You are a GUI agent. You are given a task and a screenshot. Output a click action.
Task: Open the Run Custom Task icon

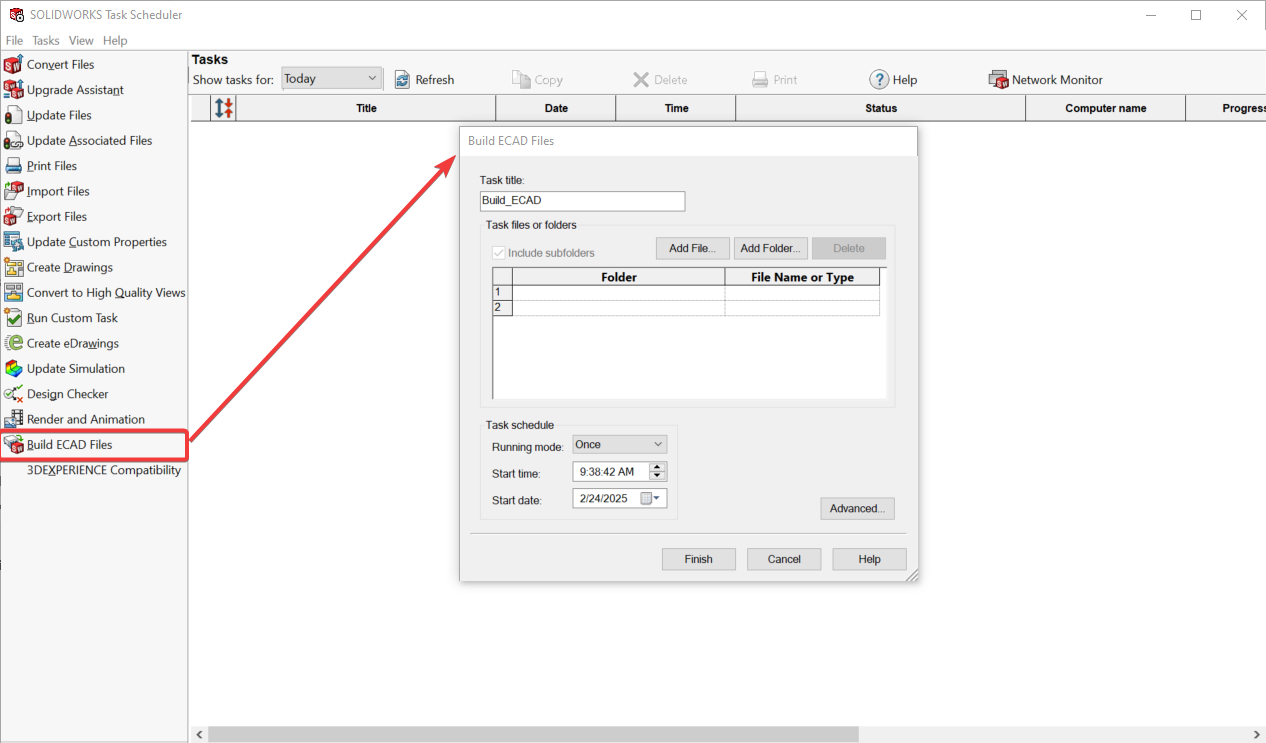tap(13, 318)
